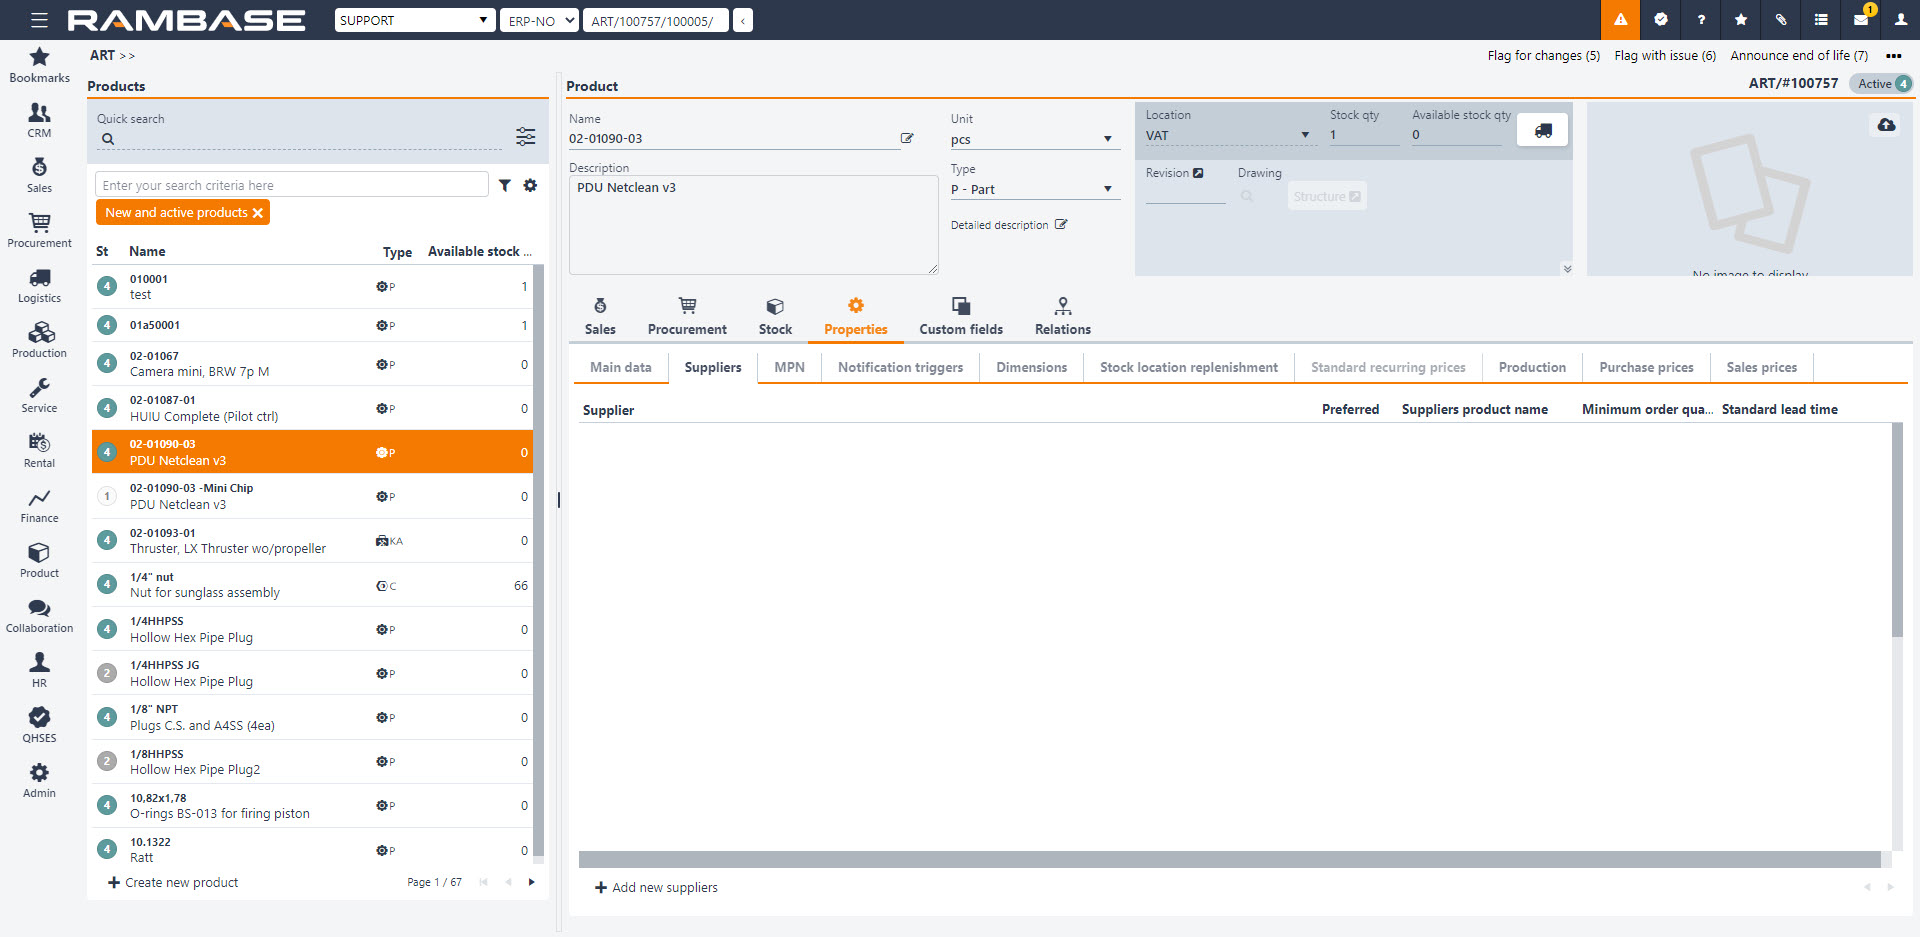The height and width of the screenshot is (937, 1920).
Task: Switch to the Purchase prices tab
Action: [x=1645, y=368]
